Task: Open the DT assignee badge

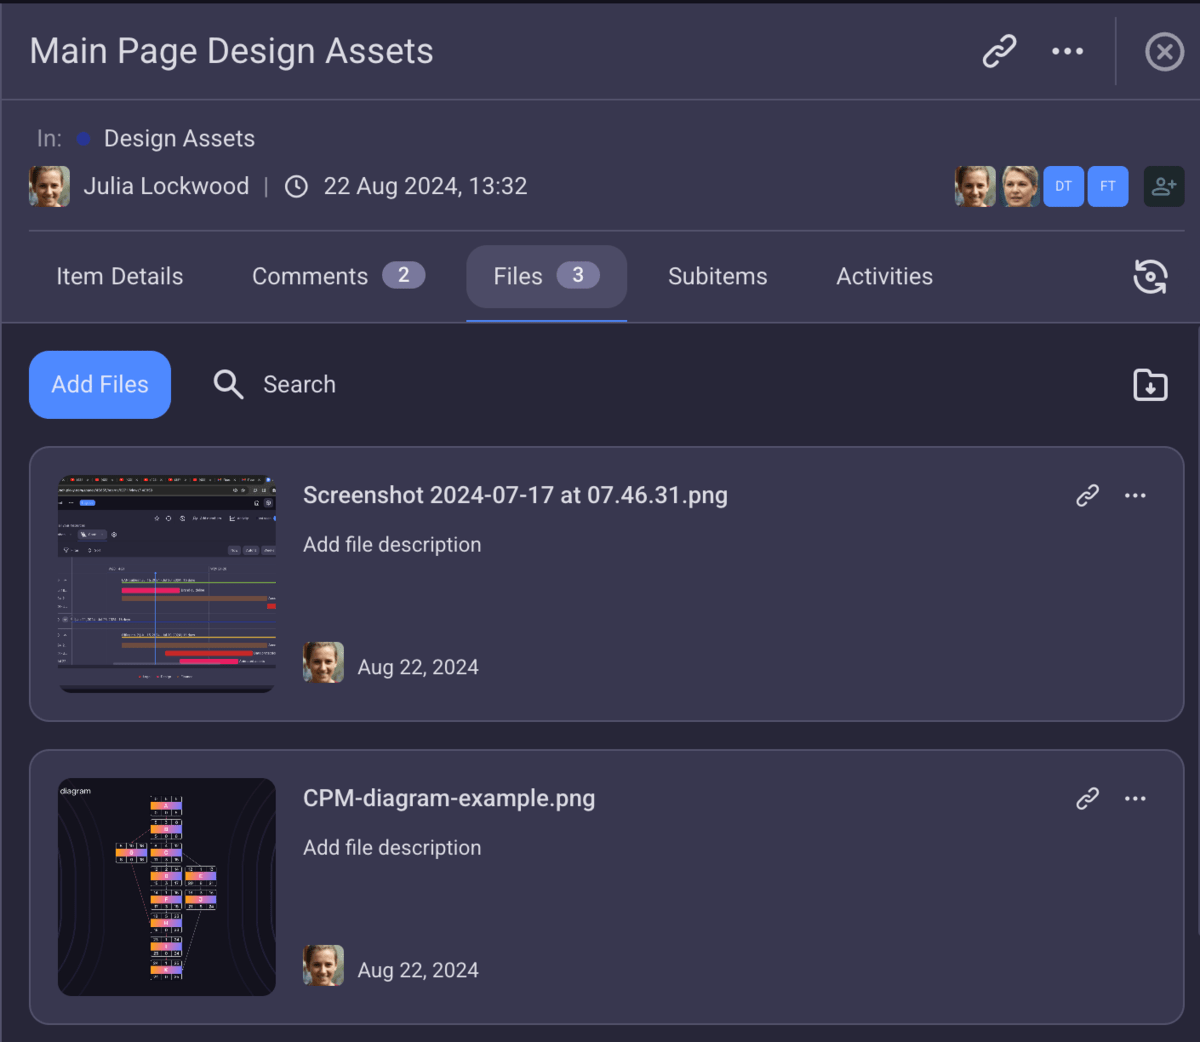Action: [x=1062, y=186]
